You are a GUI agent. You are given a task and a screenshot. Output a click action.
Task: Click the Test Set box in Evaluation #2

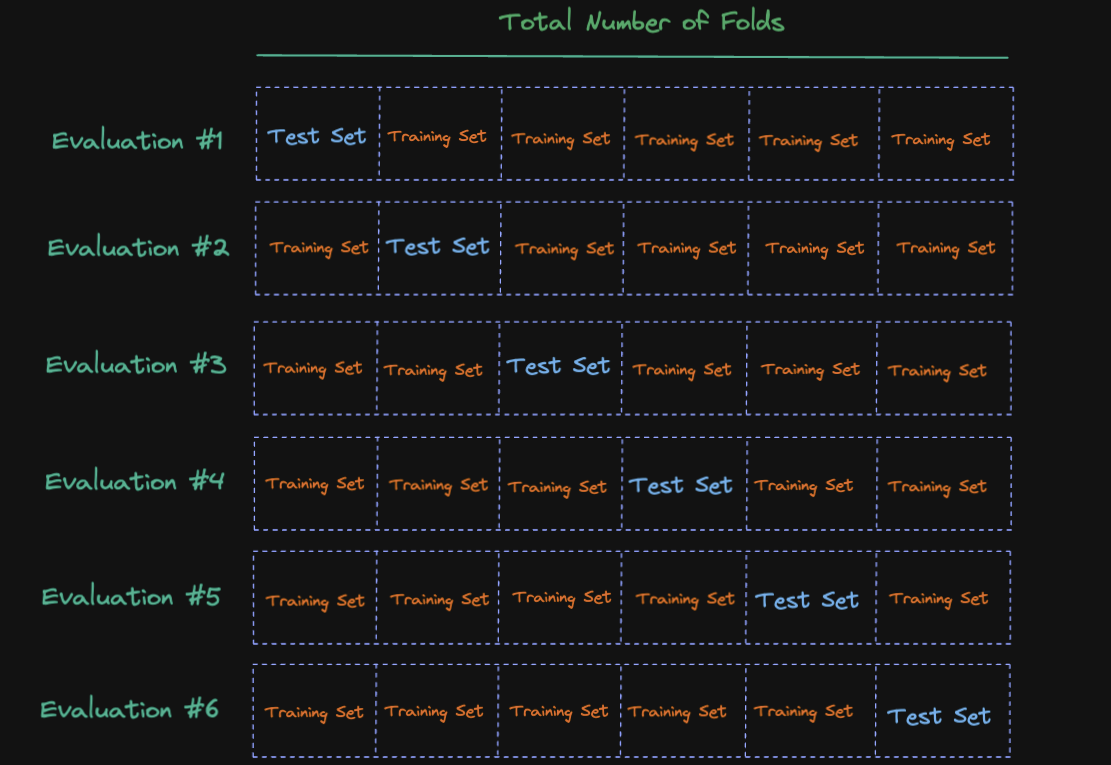pos(439,248)
